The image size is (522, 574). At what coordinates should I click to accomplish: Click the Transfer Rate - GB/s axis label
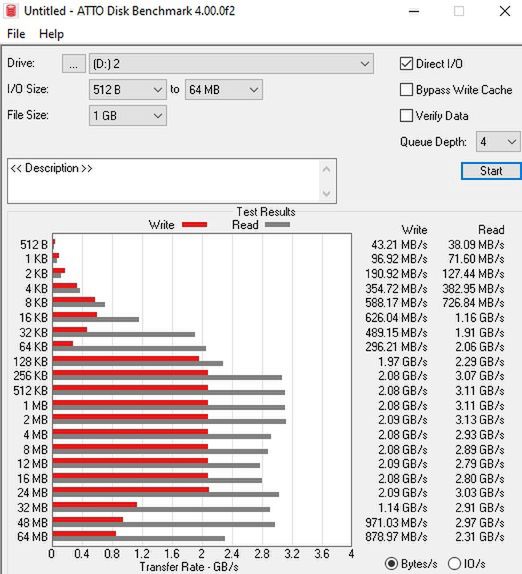click(x=189, y=567)
